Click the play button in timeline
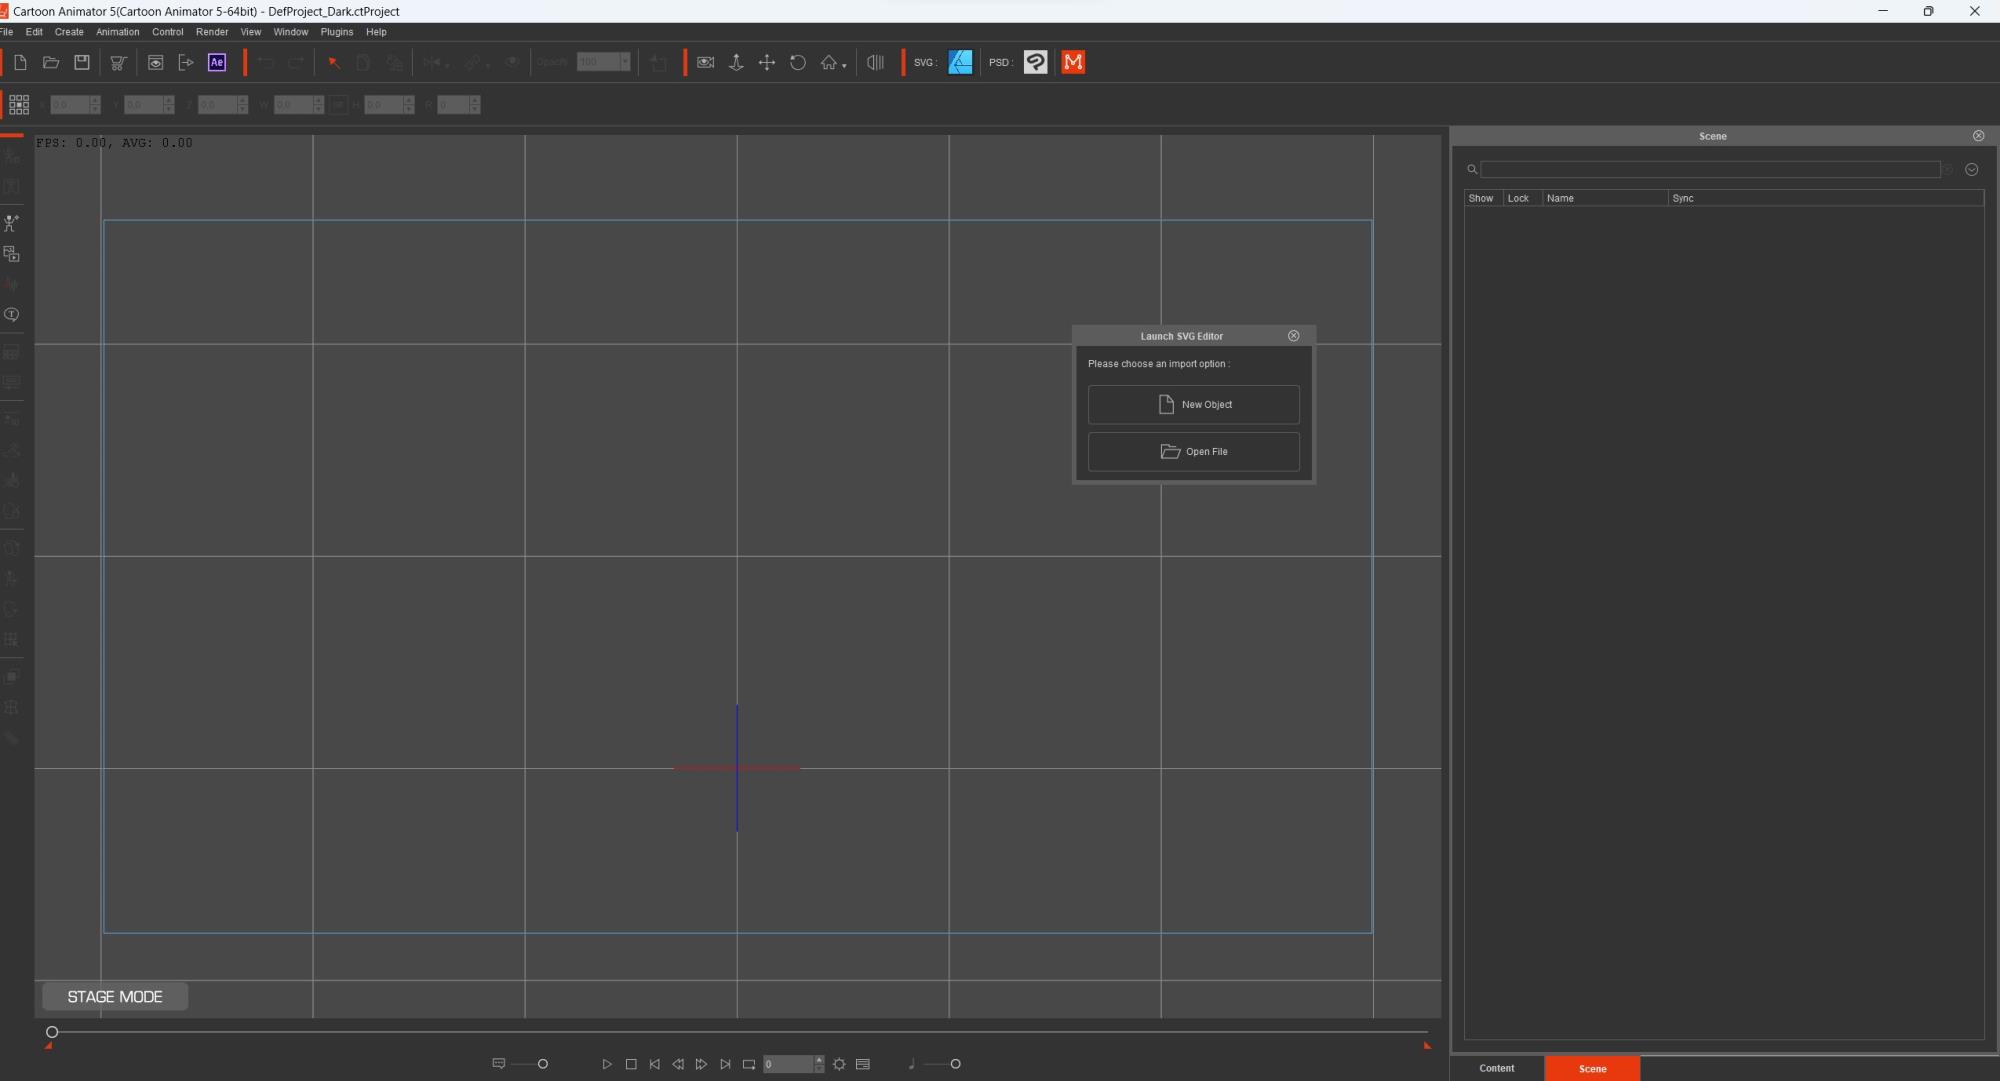 [605, 1062]
